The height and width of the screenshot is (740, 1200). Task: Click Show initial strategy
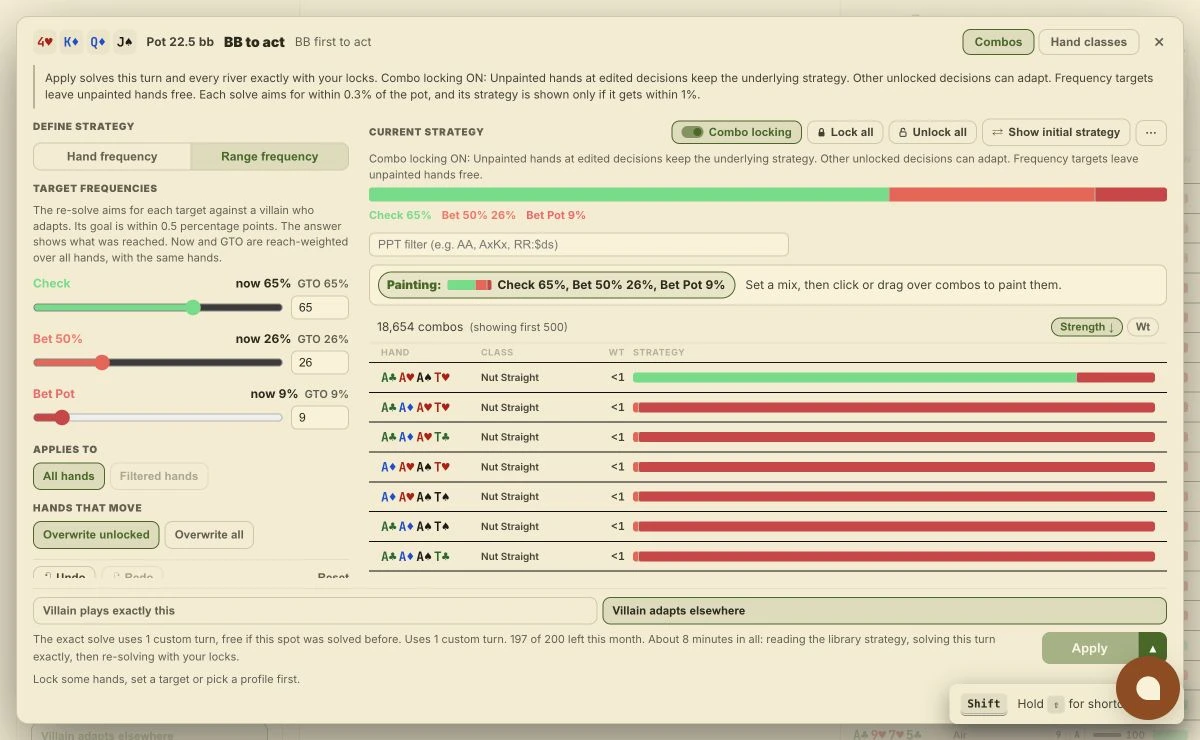[1056, 132]
